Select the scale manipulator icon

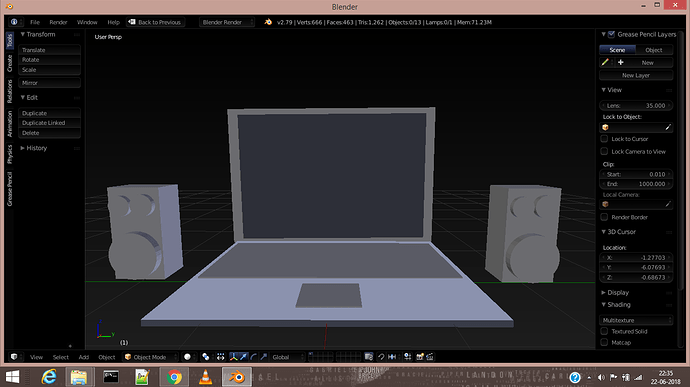264,357
